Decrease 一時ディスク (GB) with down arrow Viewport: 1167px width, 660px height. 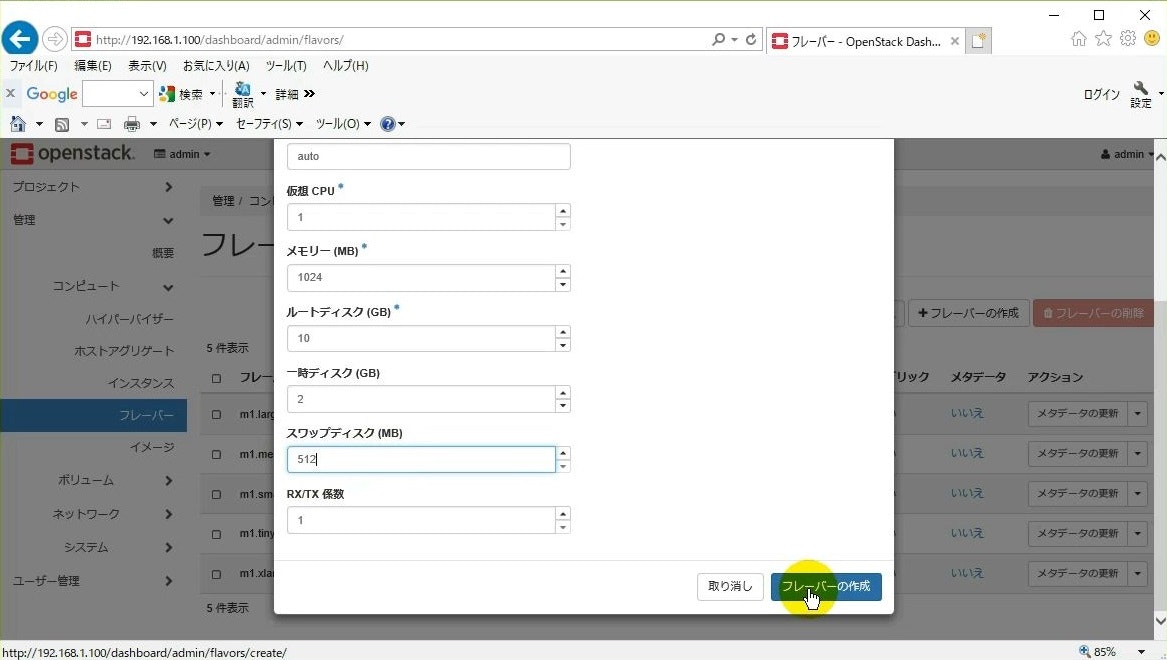(x=563, y=406)
